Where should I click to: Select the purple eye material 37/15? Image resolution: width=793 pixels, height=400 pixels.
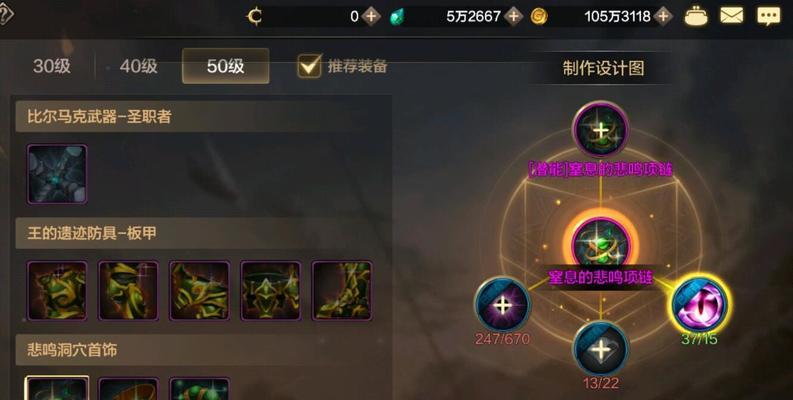699,304
